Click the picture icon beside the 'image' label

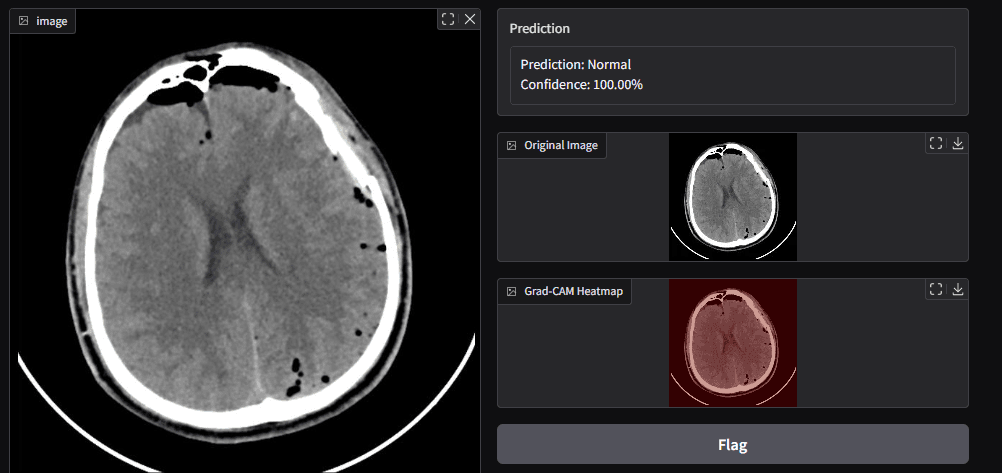click(24, 21)
